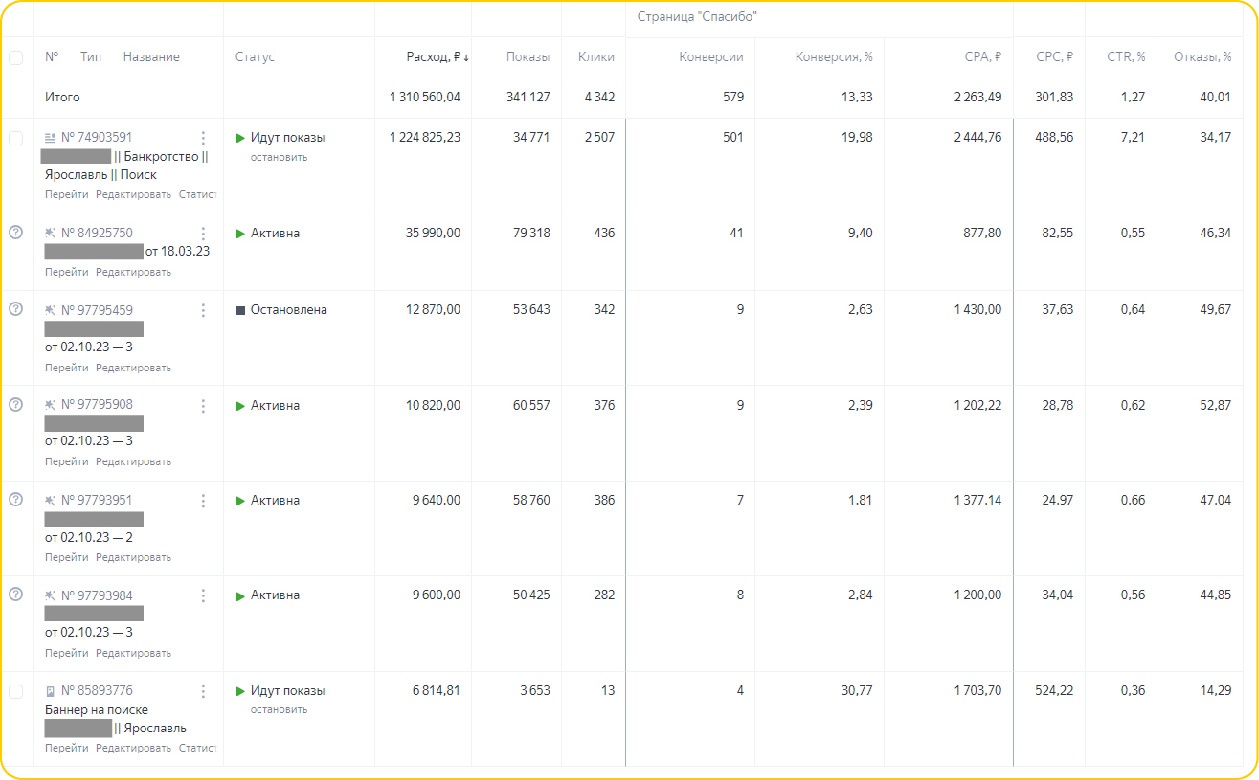Sort table by CTR, % column
Viewport: 1259px width, 780px height.
pos(1126,57)
